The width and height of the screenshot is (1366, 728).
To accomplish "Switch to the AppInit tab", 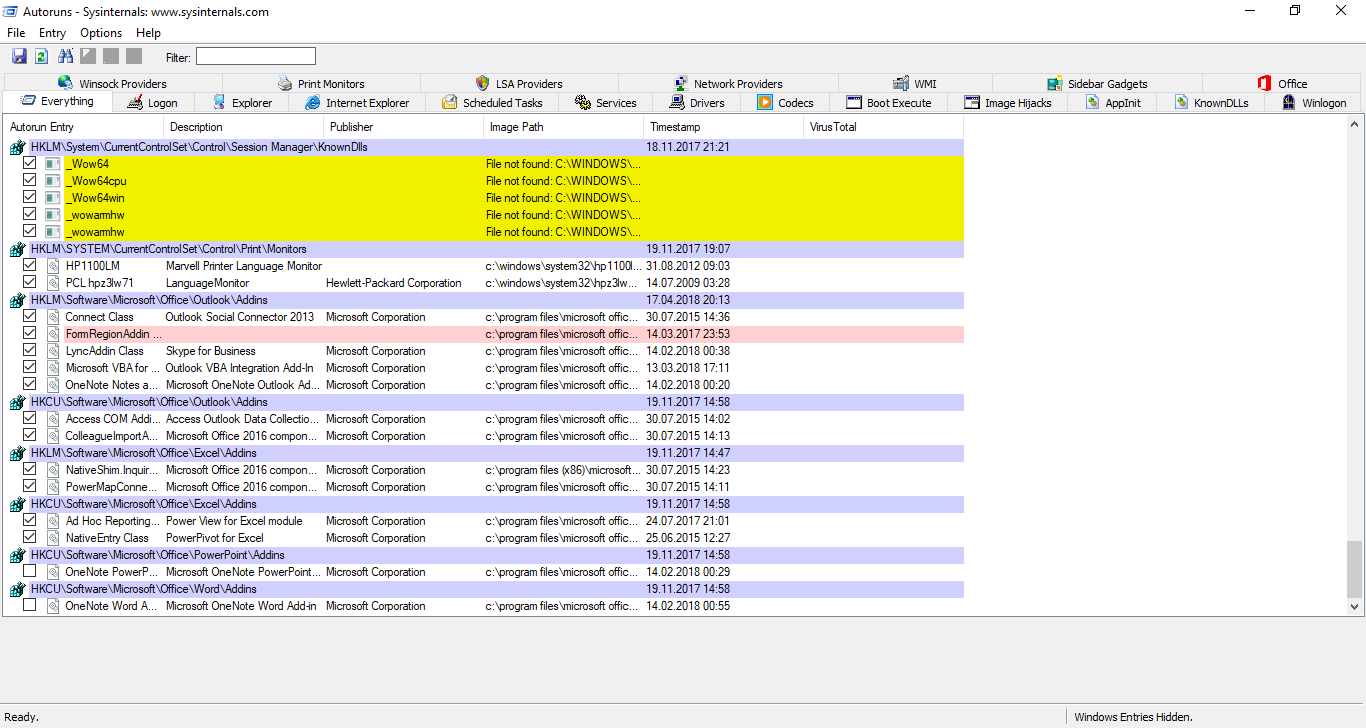I will (1112, 103).
